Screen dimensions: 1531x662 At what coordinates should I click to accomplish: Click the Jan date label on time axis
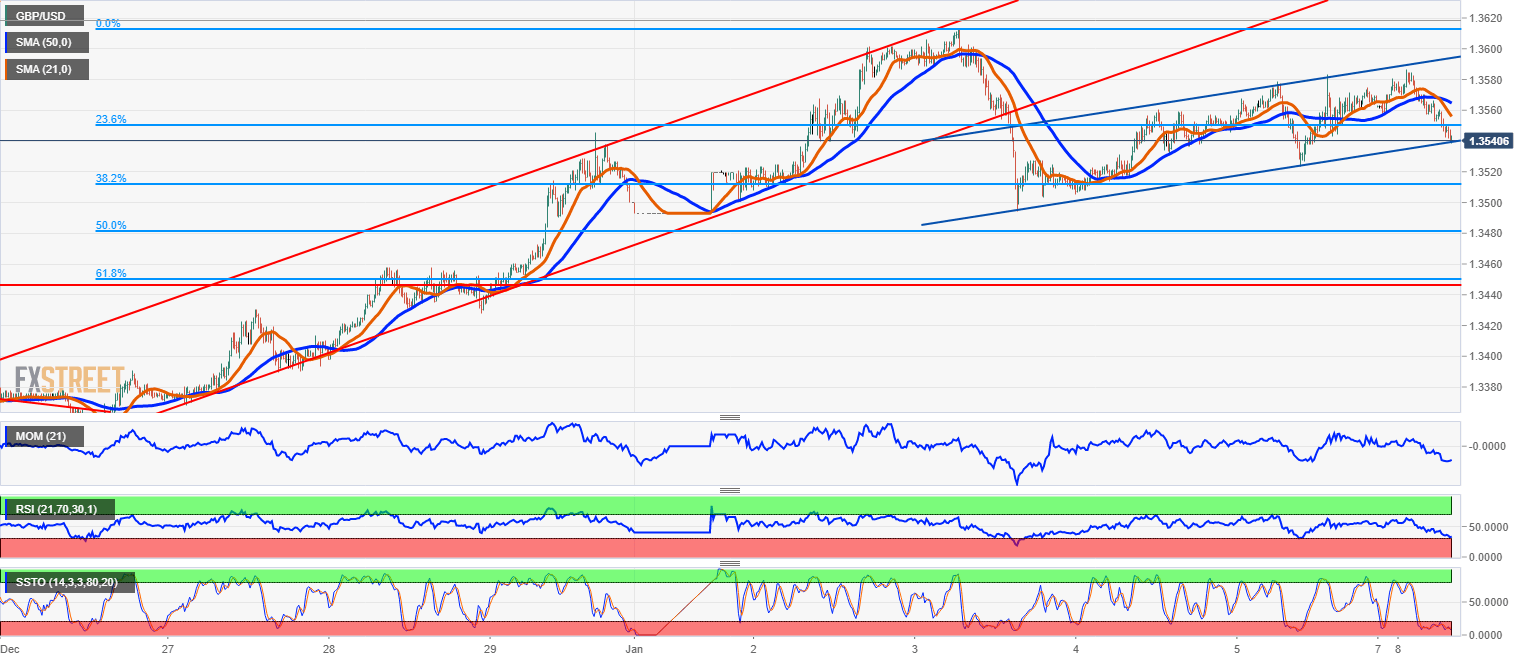pos(635,649)
